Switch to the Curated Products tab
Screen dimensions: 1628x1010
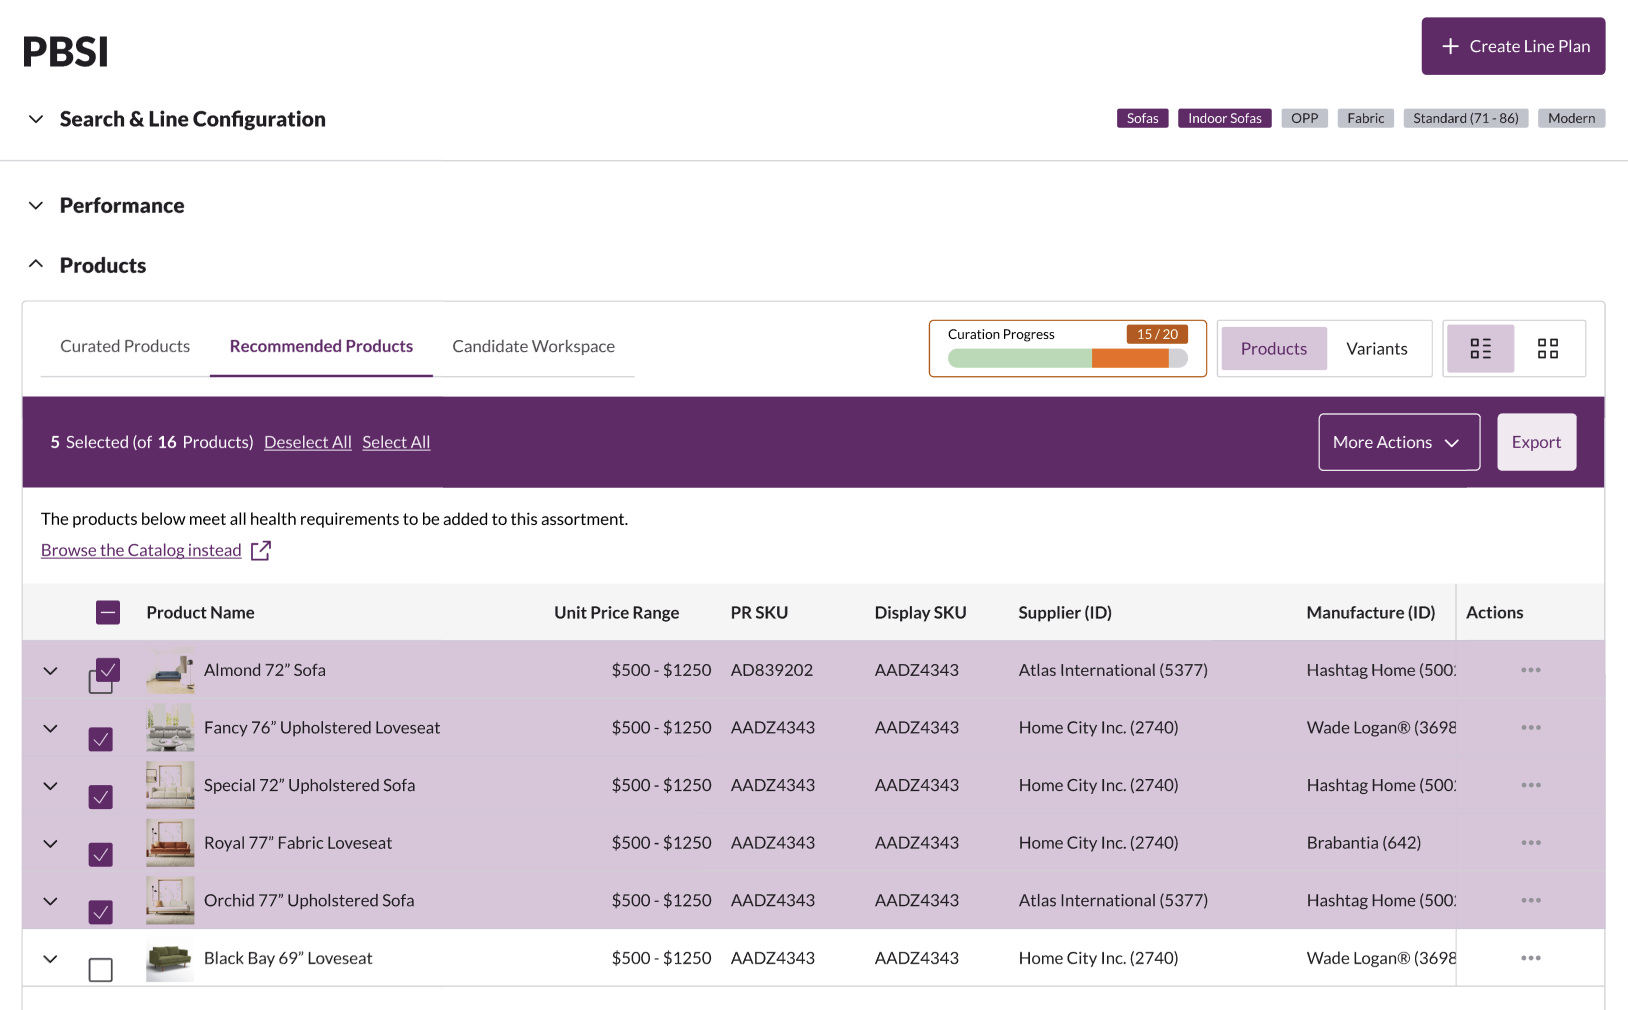coord(125,346)
